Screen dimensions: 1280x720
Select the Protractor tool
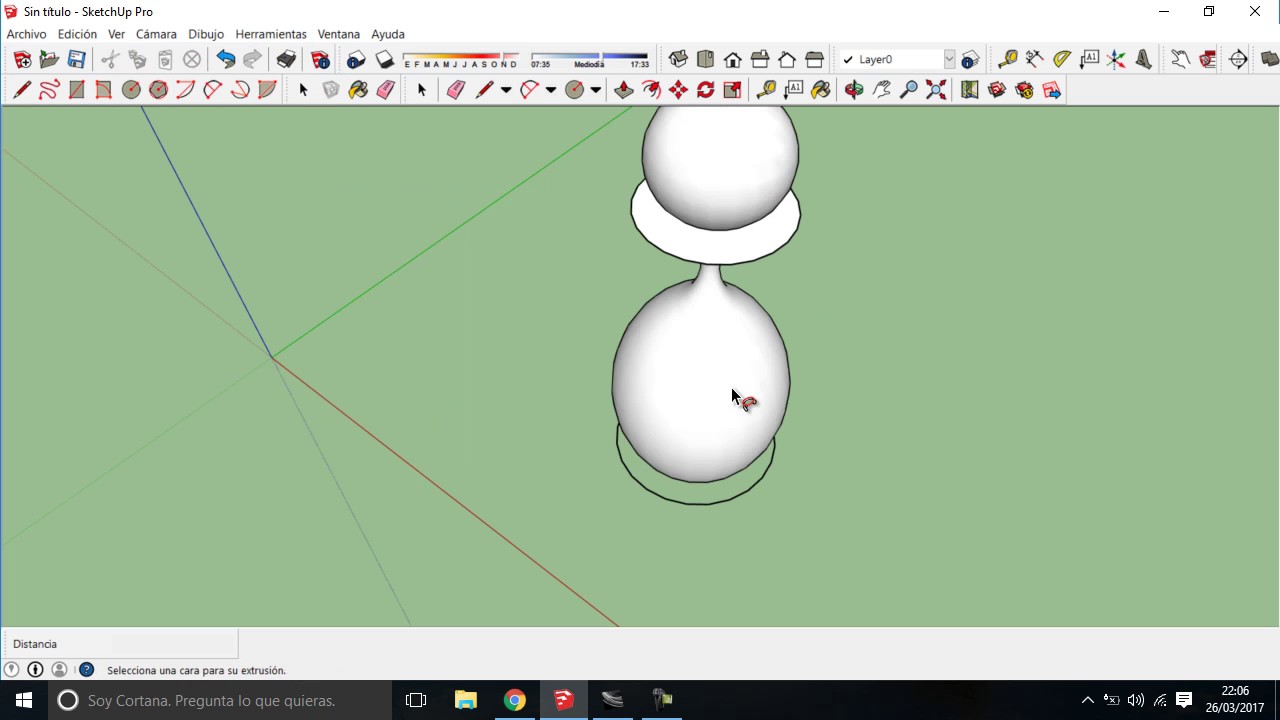[1062, 59]
